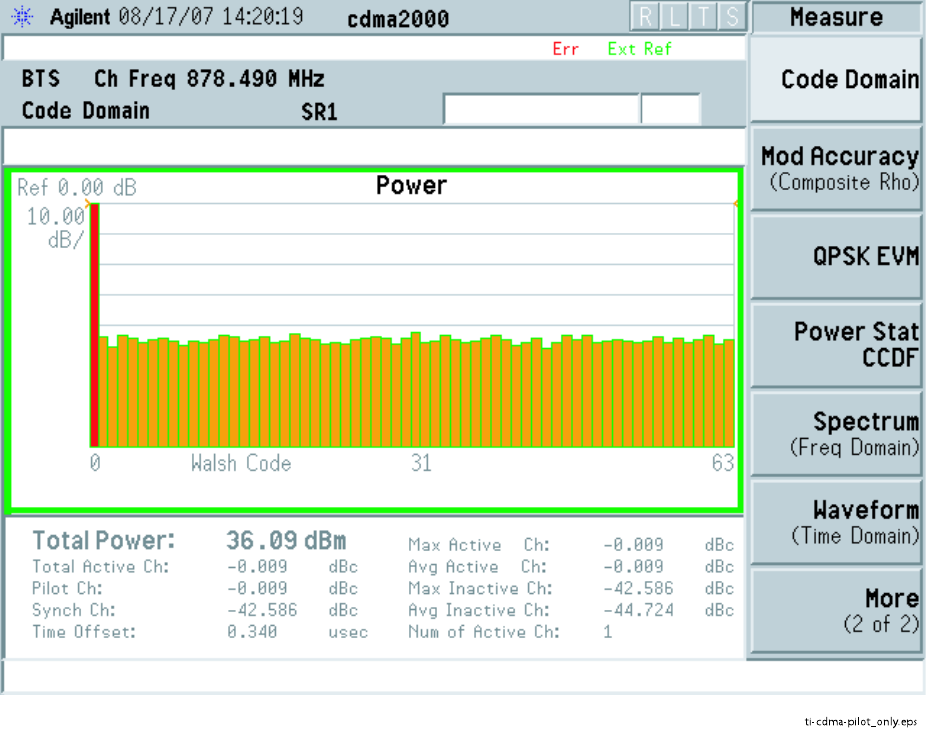
Task: Click the Num of Active Ch value 1
Action: click(x=608, y=632)
